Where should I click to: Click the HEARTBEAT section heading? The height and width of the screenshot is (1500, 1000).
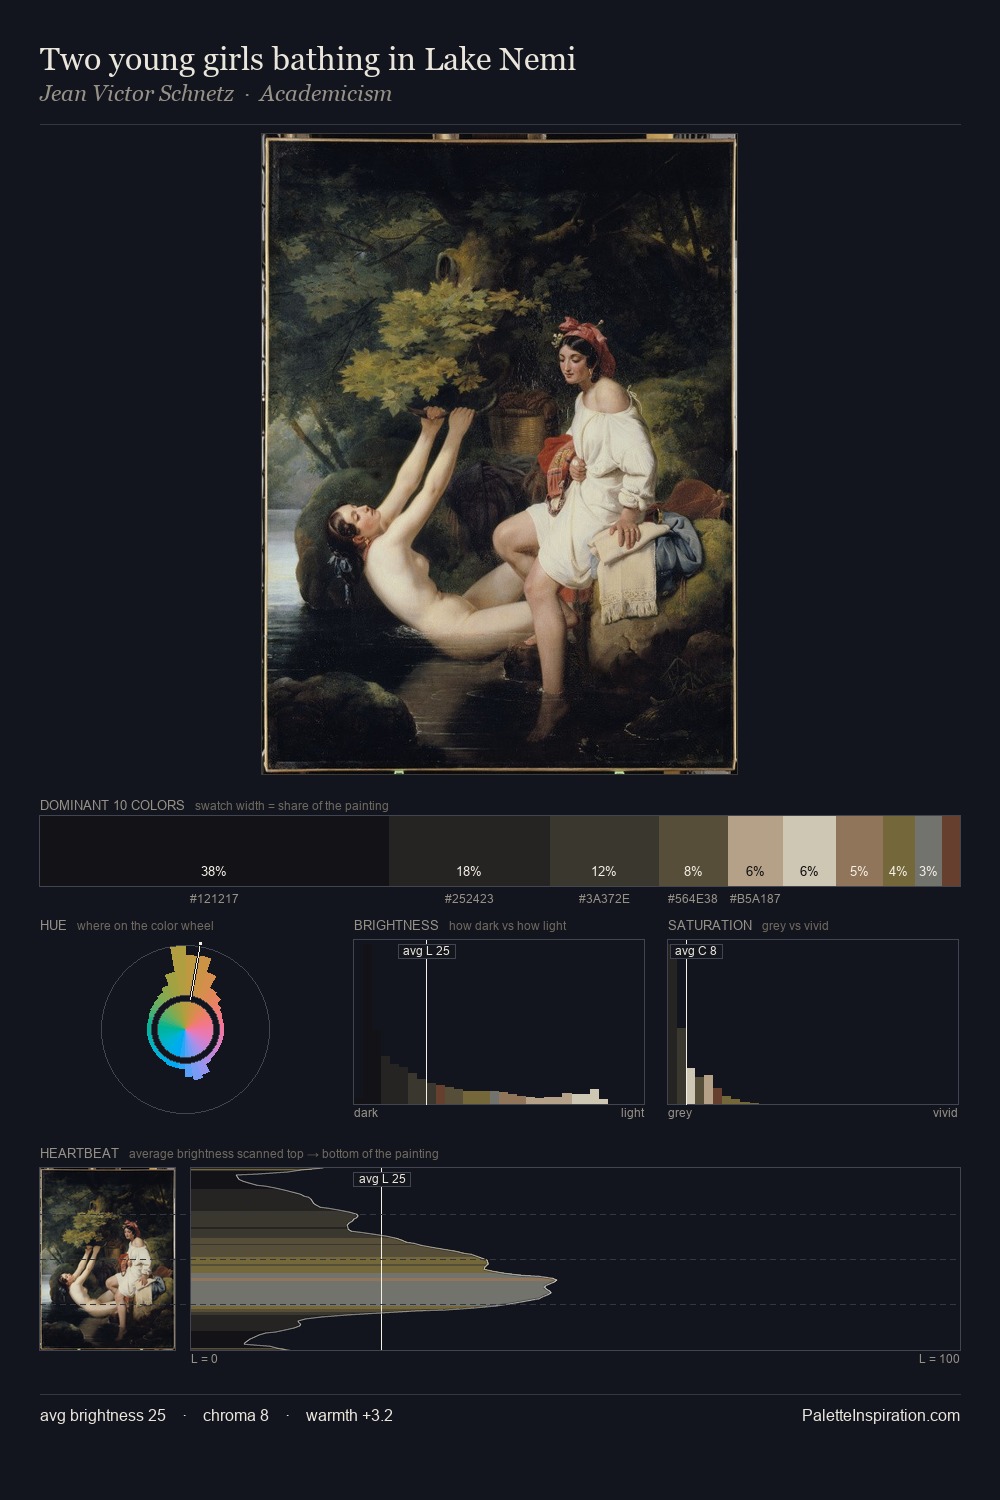[79, 1153]
